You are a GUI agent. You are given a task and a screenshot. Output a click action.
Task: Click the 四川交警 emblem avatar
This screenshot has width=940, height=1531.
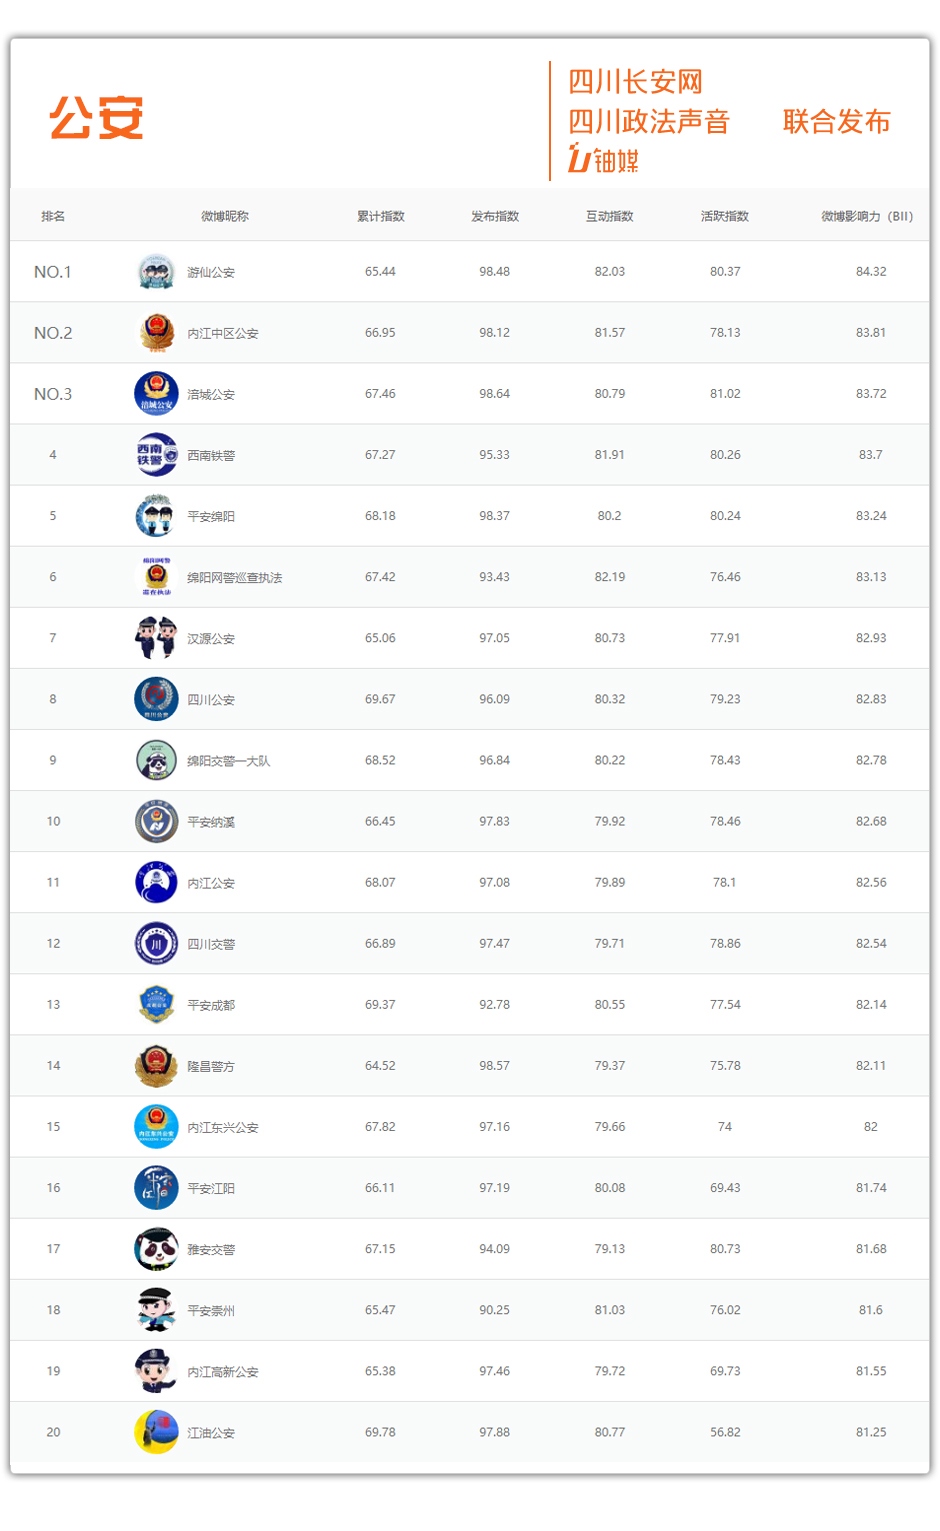click(x=156, y=944)
